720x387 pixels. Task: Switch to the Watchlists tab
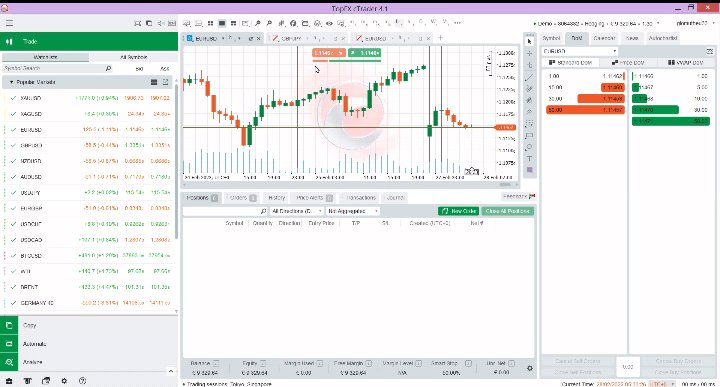[x=45, y=57]
